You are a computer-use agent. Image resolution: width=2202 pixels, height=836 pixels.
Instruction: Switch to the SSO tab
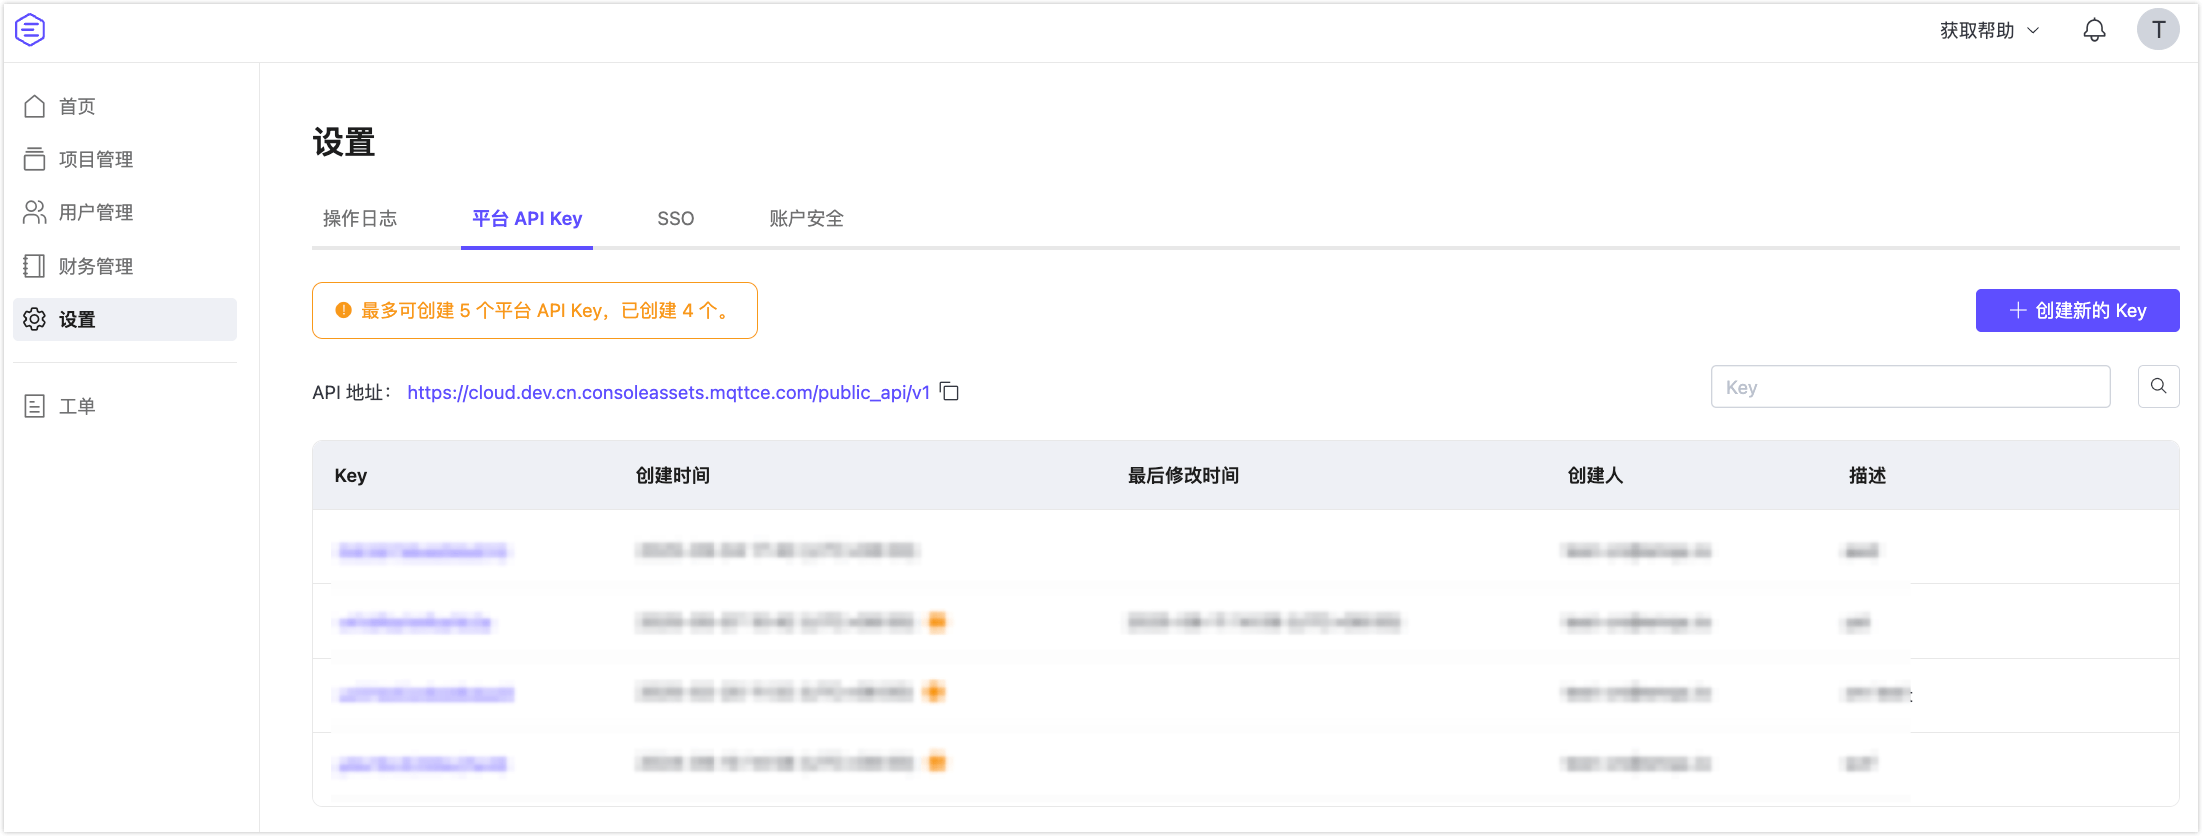675,218
